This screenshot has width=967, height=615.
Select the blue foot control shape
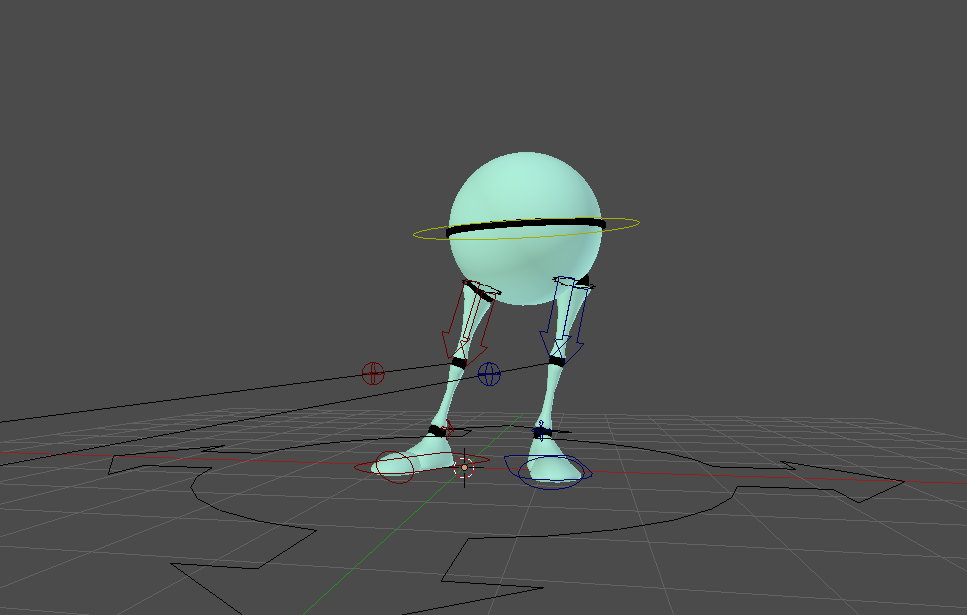click(x=548, y=473)
